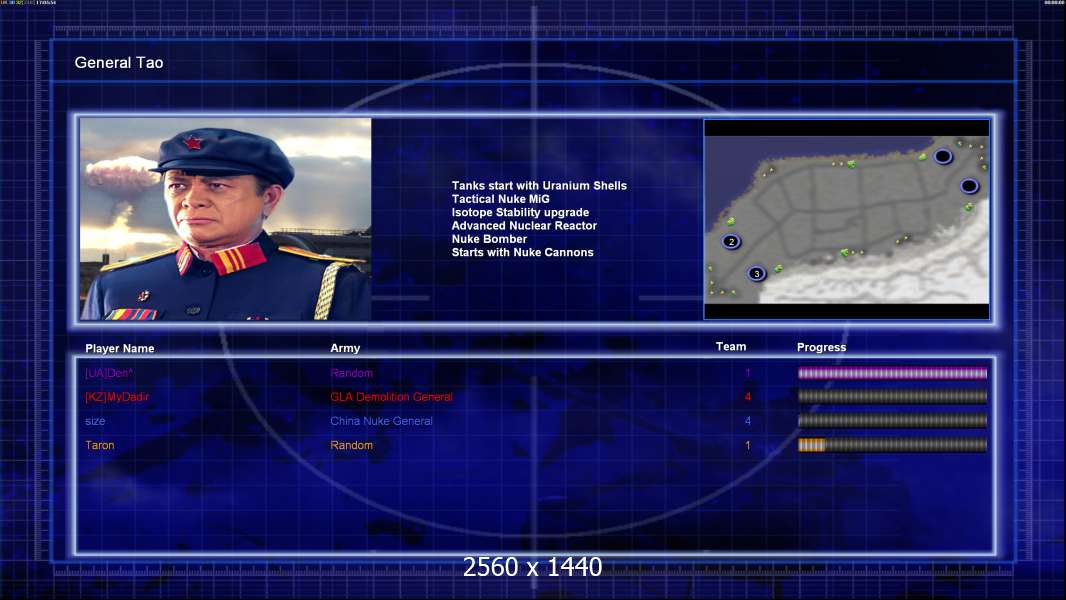Select player 'size' in the list
1066x600 pixels.
click(x=95, y=421)
